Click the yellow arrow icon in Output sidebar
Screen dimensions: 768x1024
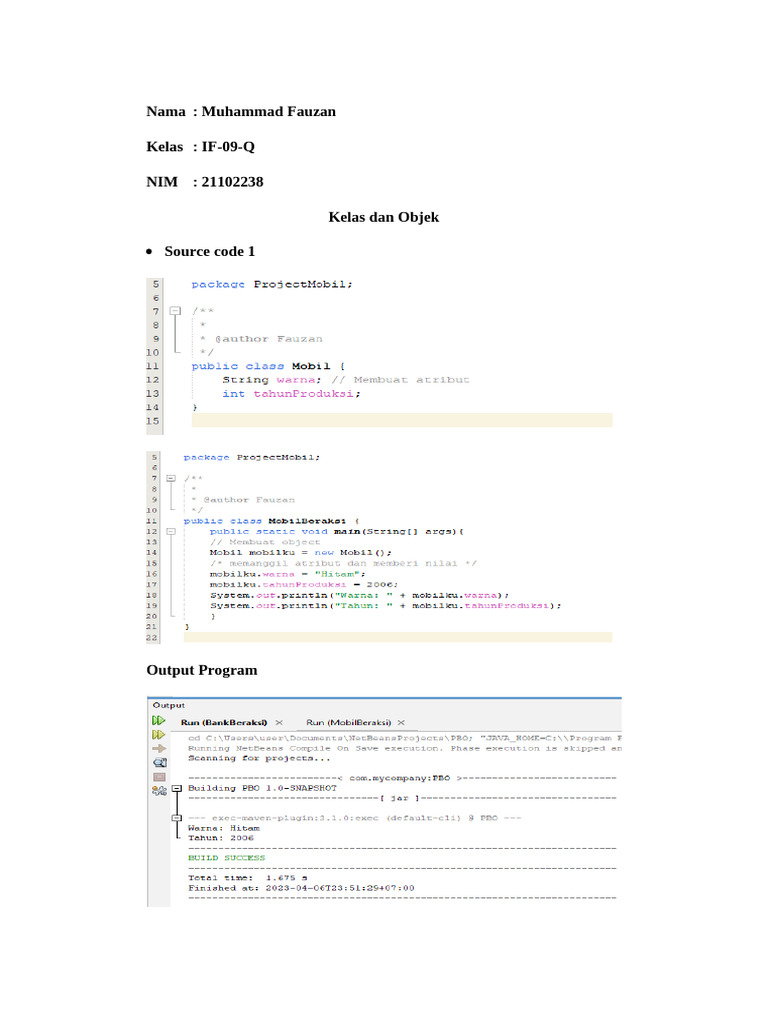click(158, 748)
